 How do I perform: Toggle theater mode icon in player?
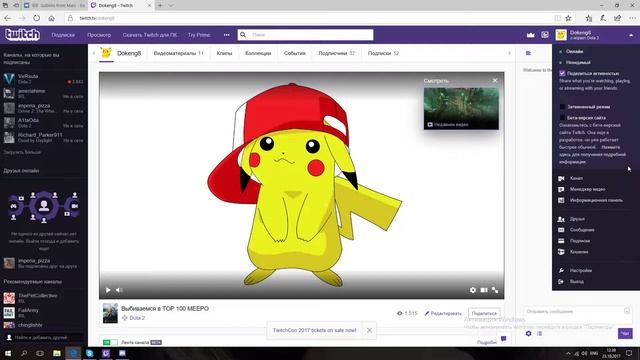click(484, 290)
